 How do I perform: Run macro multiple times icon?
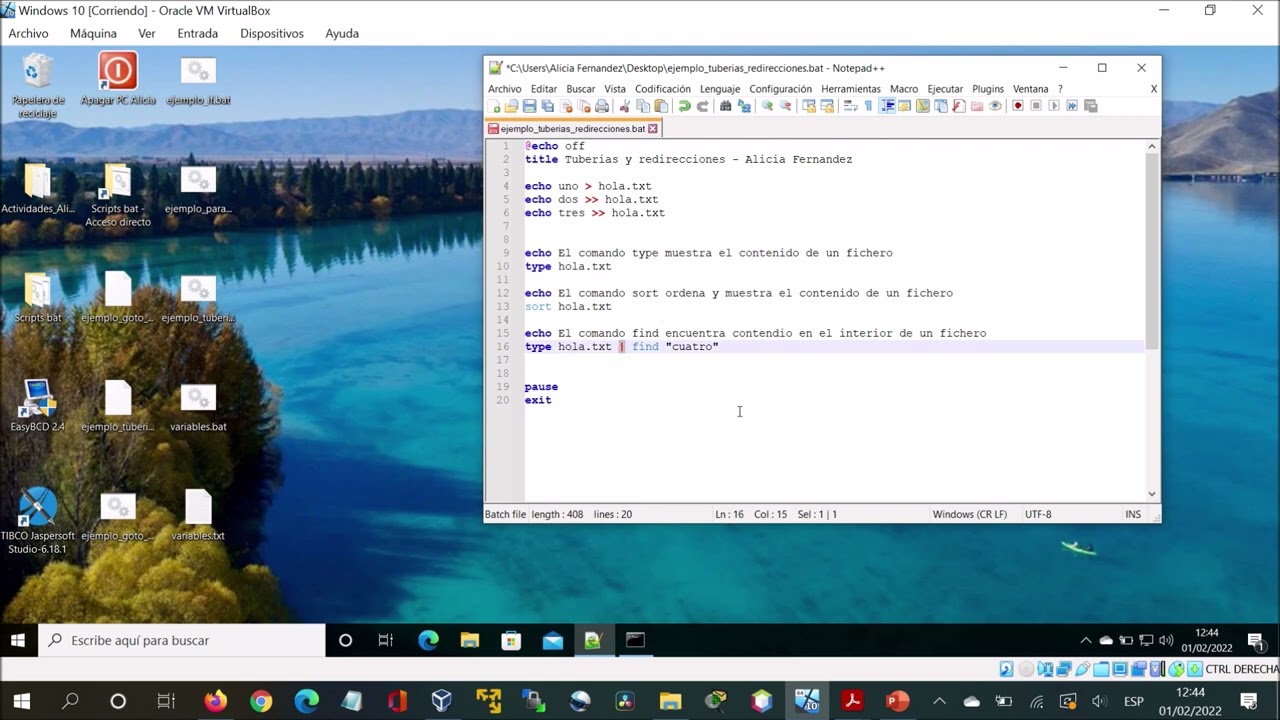[x=1072, y=106]
